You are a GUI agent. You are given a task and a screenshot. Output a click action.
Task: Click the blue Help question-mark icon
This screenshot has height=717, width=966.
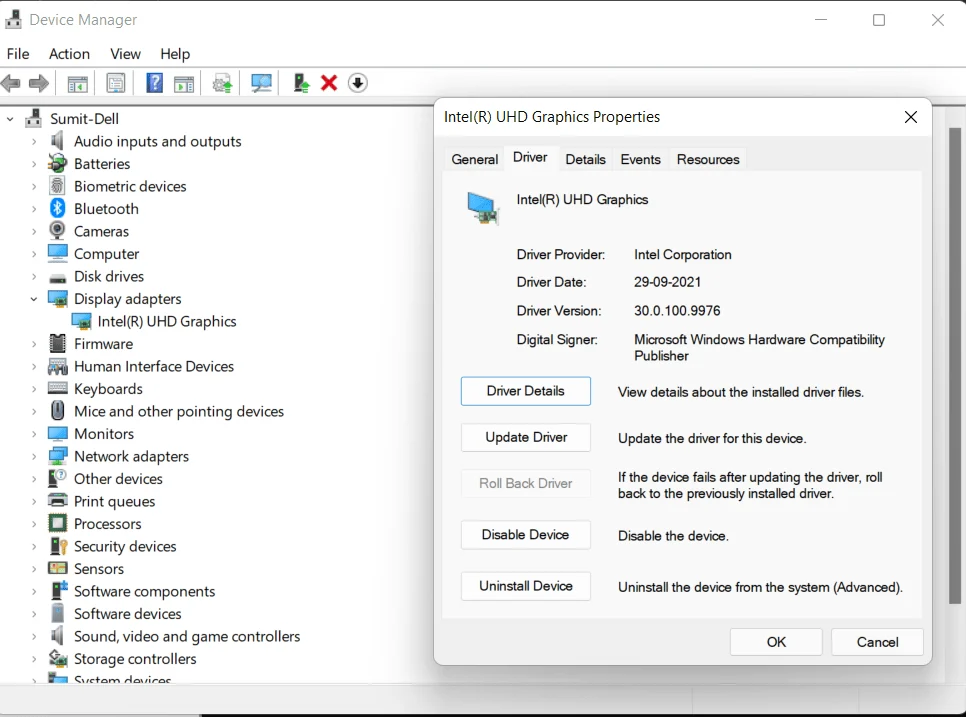(154, 83)
